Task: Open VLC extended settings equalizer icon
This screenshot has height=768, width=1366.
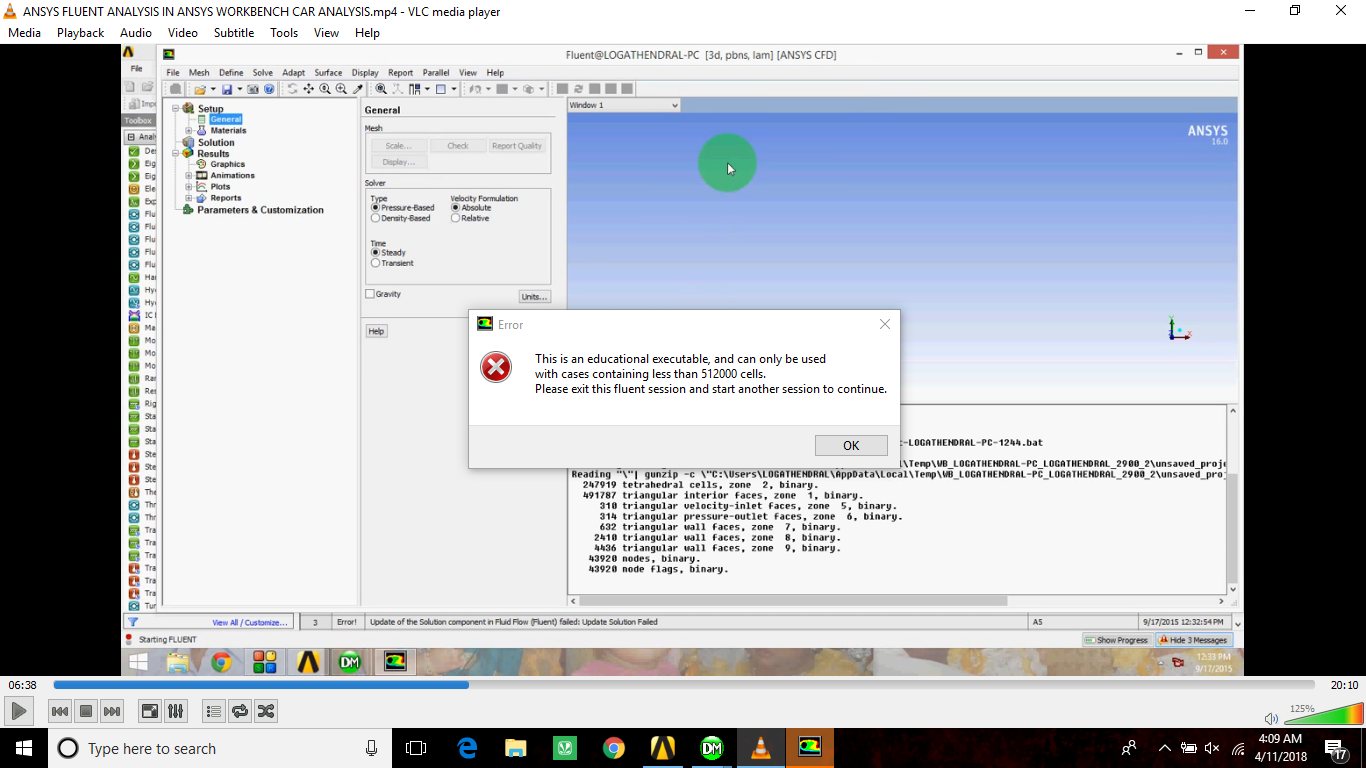Action: 176,711
